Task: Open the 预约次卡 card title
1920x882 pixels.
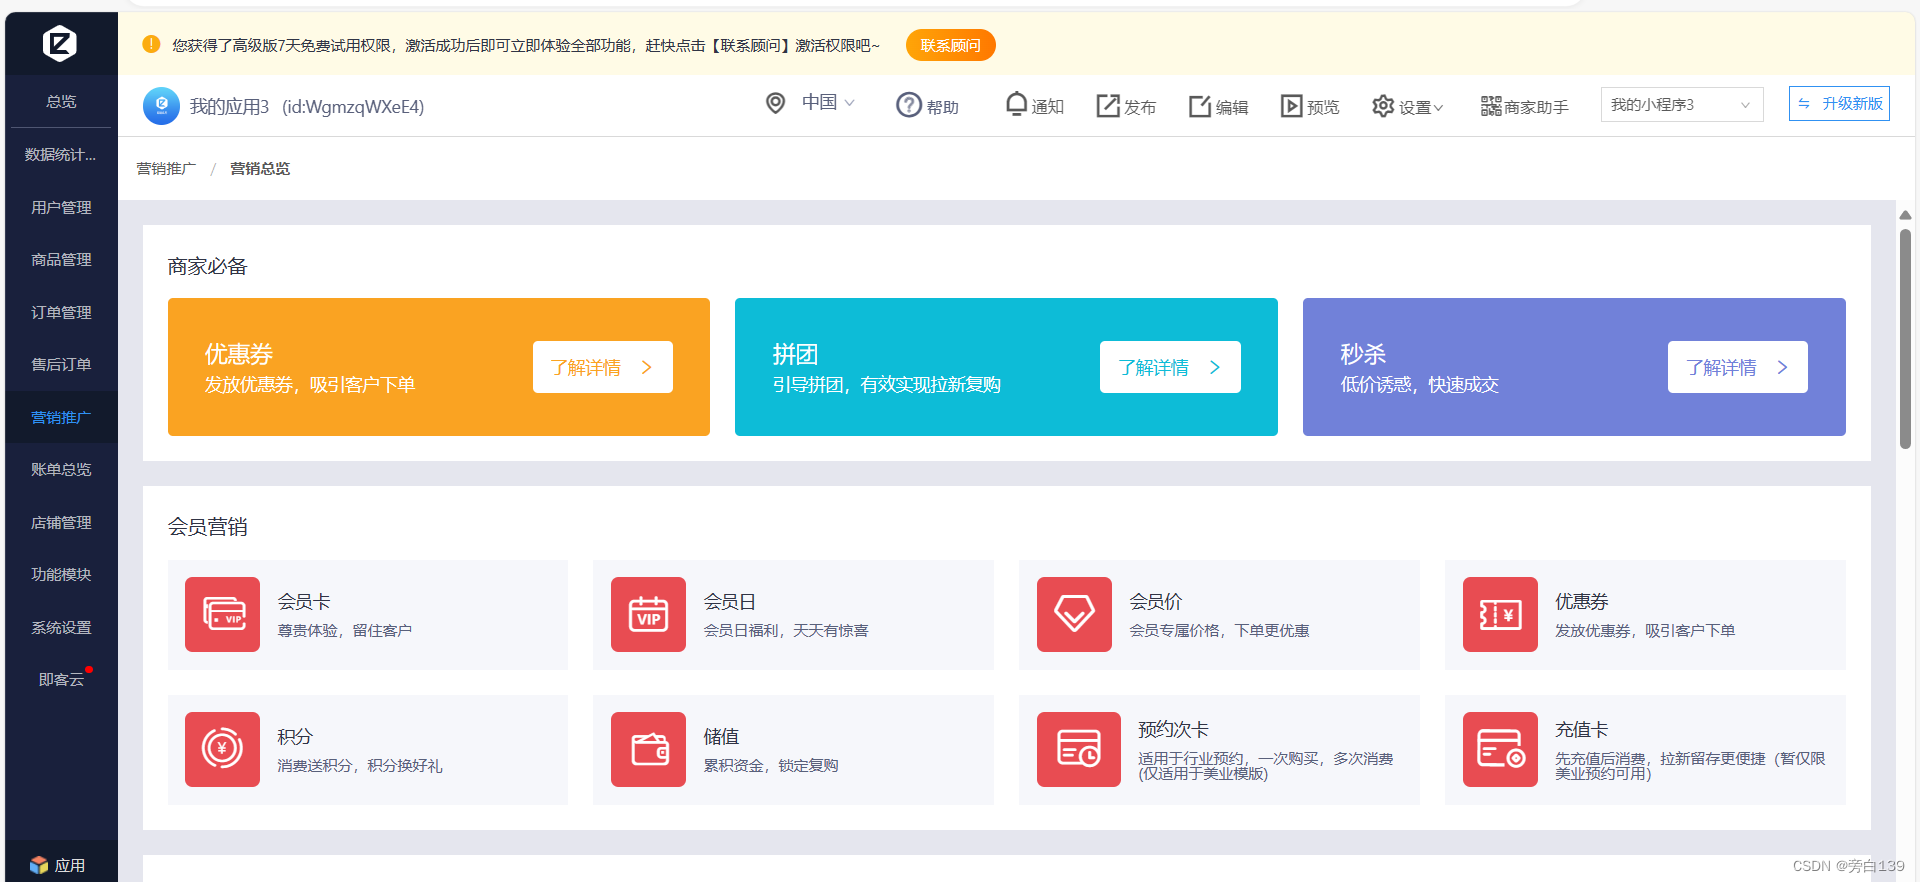Action: point(1174,729)
